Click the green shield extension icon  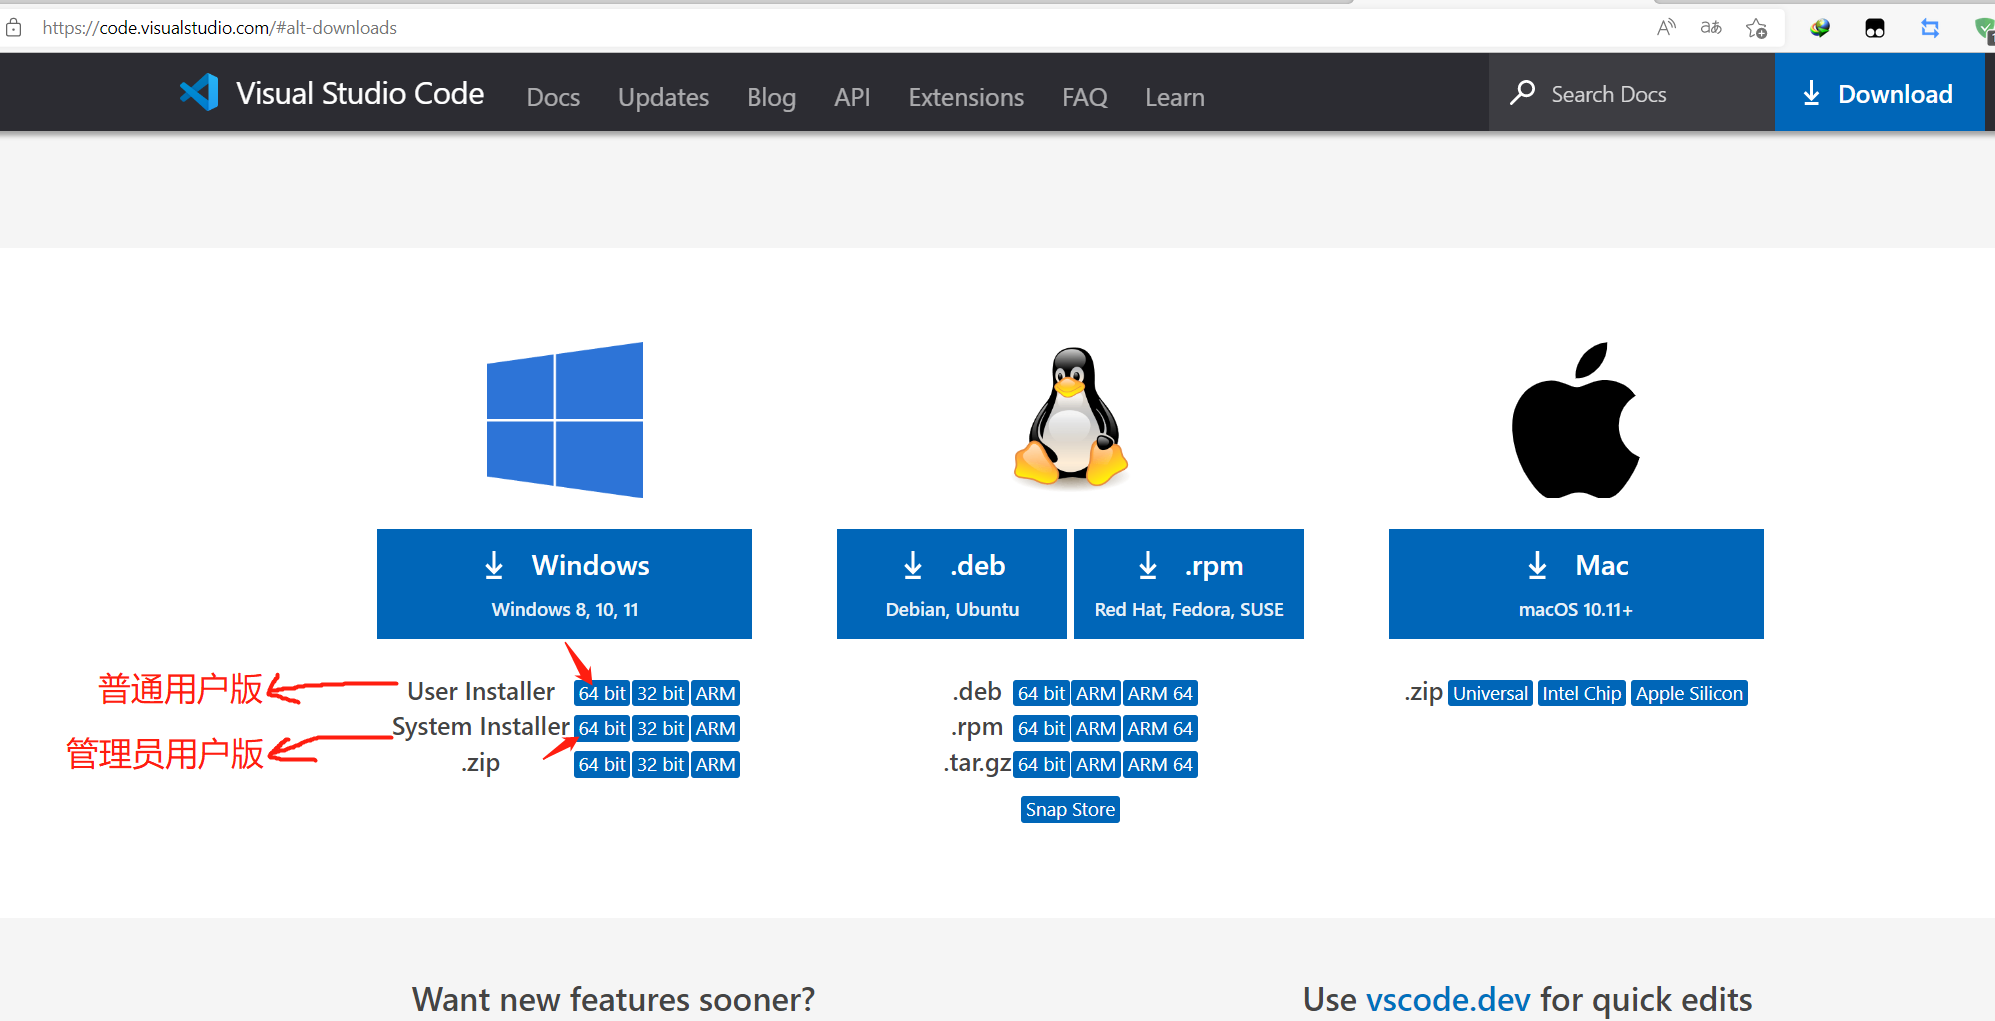point(1984,29)
